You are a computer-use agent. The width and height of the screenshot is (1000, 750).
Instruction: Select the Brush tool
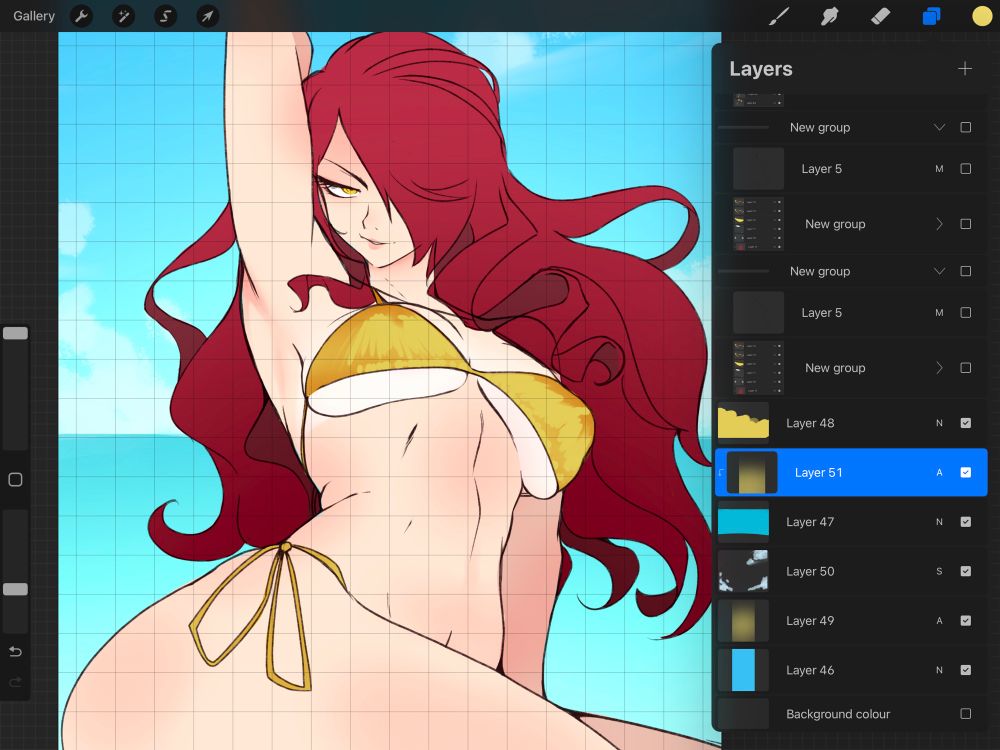(x=779, y=16)
